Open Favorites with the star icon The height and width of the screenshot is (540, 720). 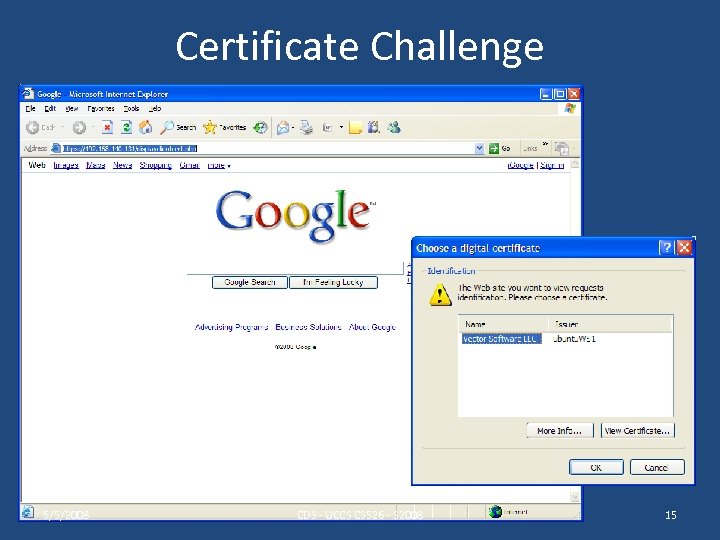[x=225, y=127]
